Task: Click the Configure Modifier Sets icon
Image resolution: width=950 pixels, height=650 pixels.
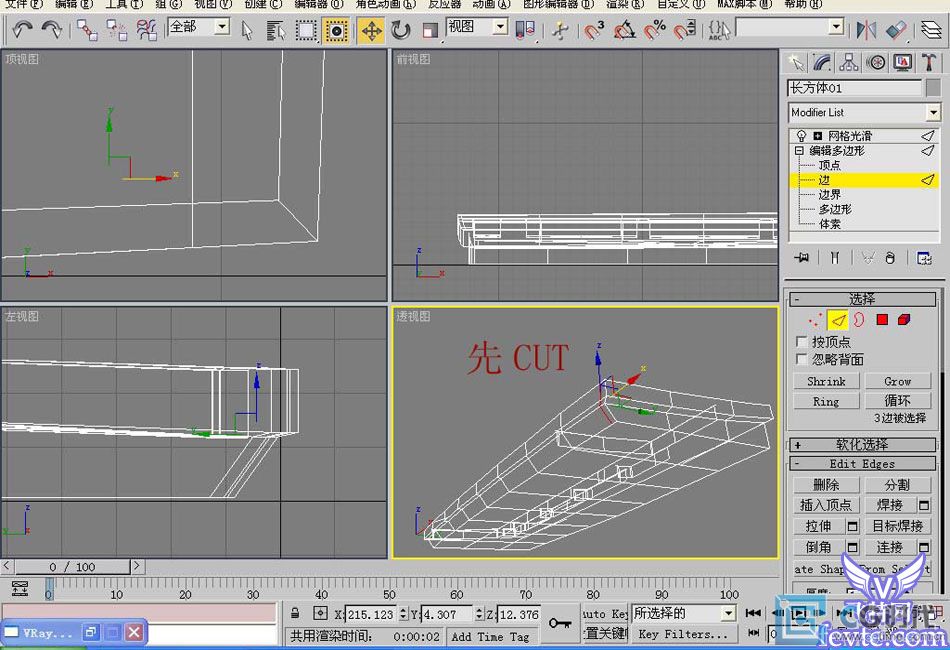Action: (924, 258)
